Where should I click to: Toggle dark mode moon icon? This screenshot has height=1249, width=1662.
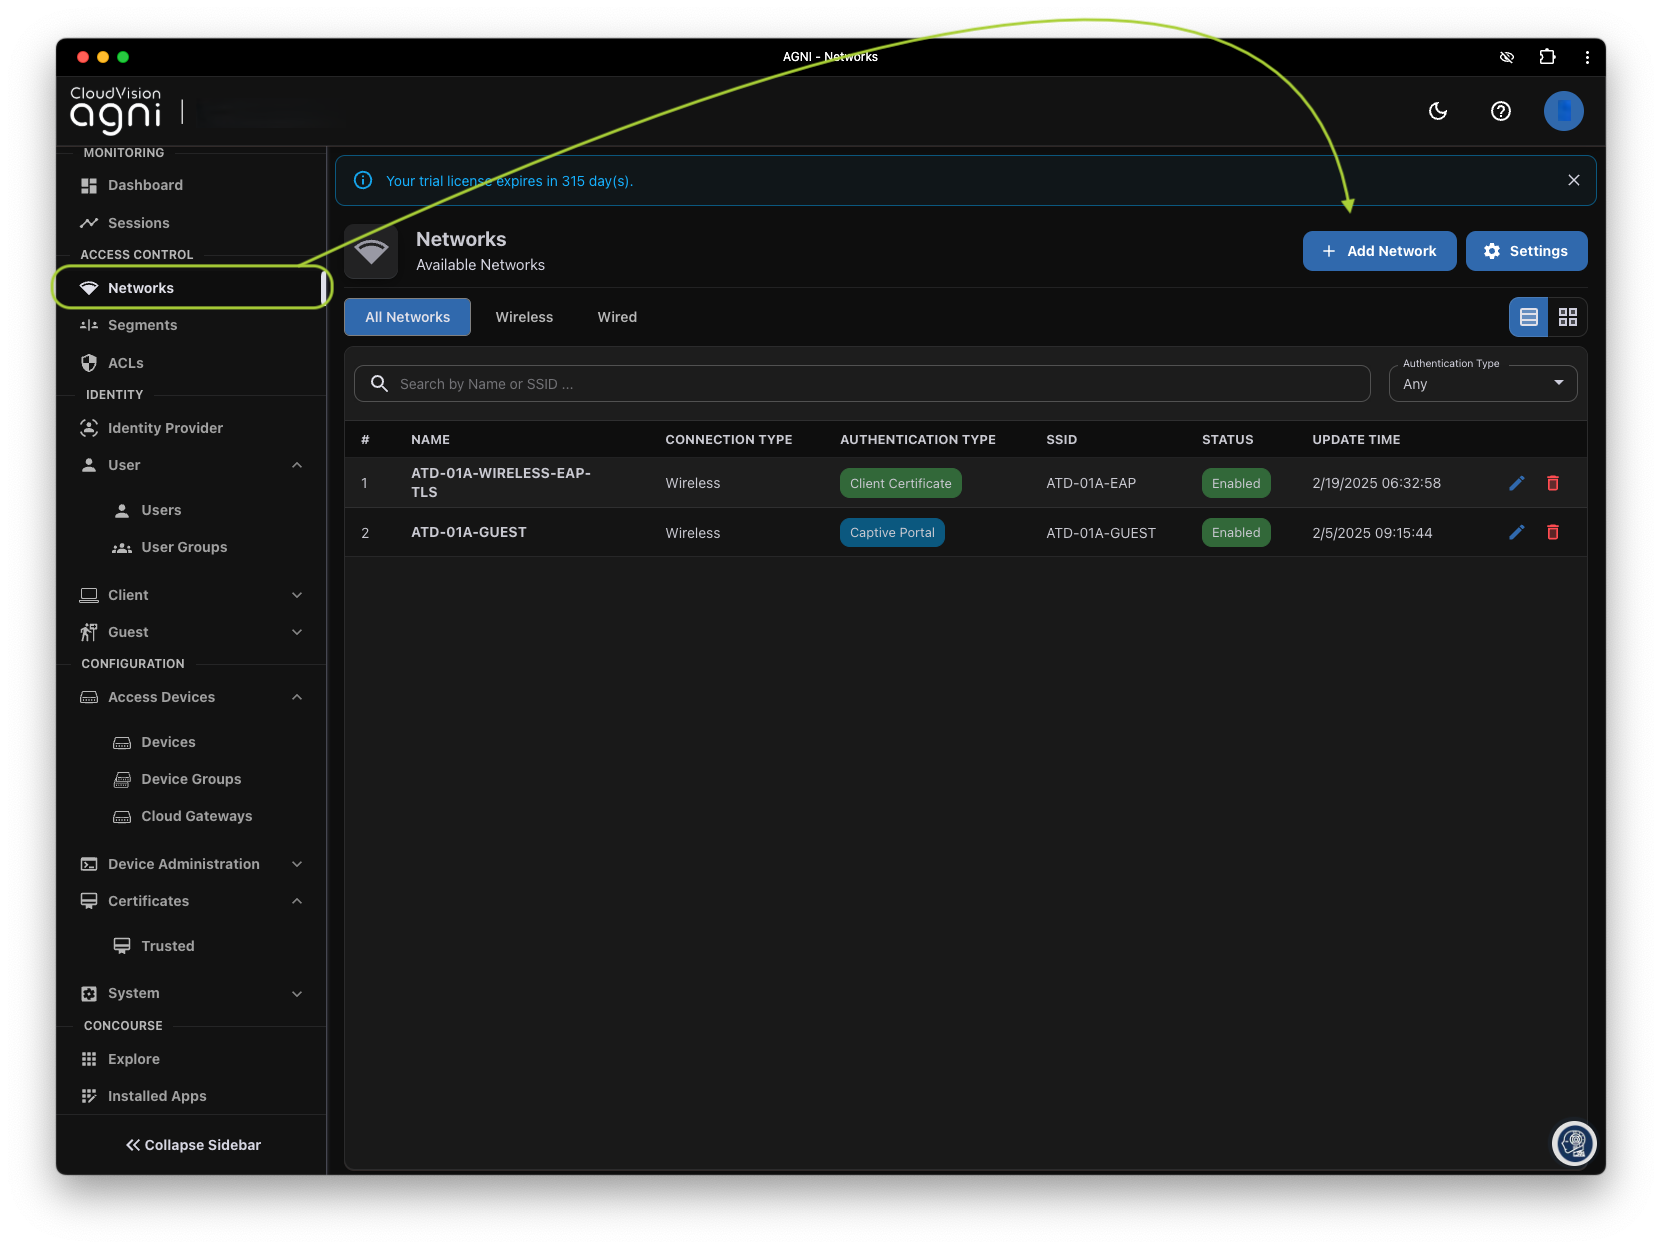[1437, 111]
